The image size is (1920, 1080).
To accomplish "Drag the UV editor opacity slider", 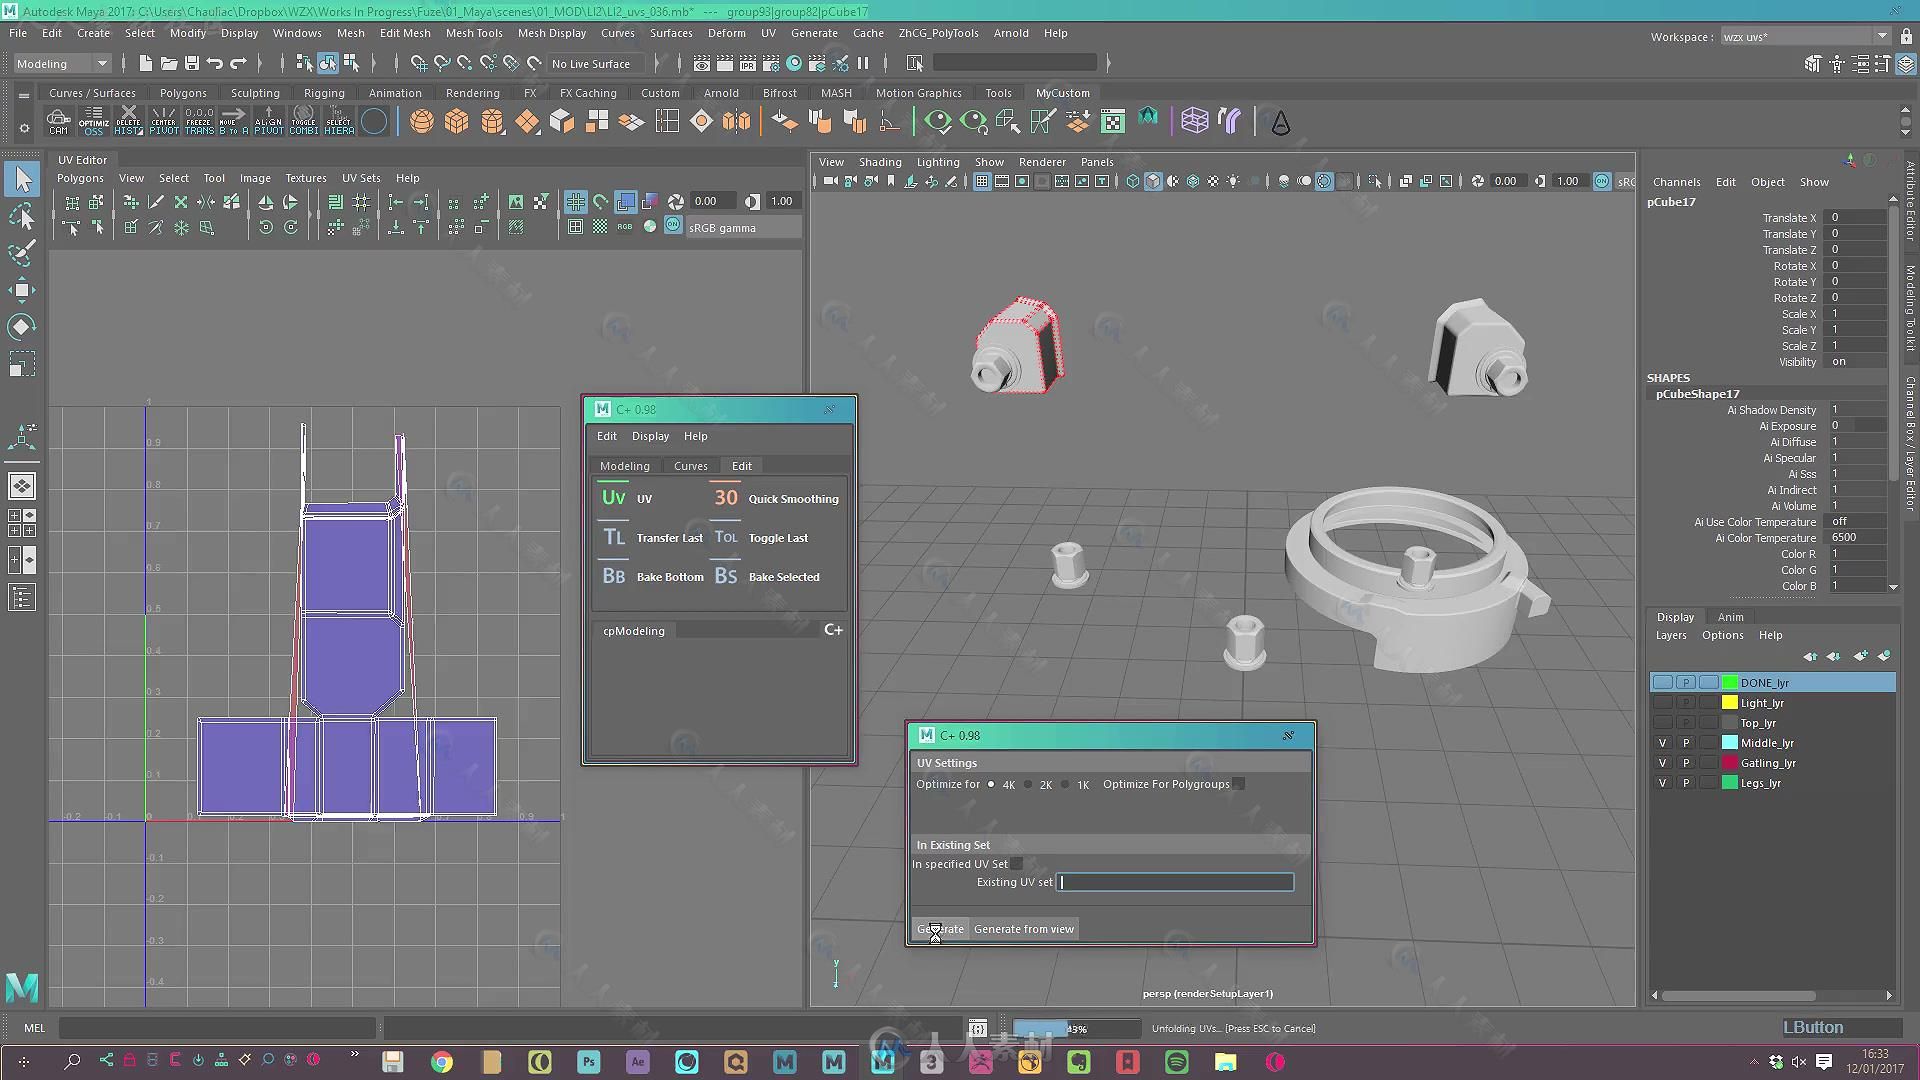I will pos(779,200).
